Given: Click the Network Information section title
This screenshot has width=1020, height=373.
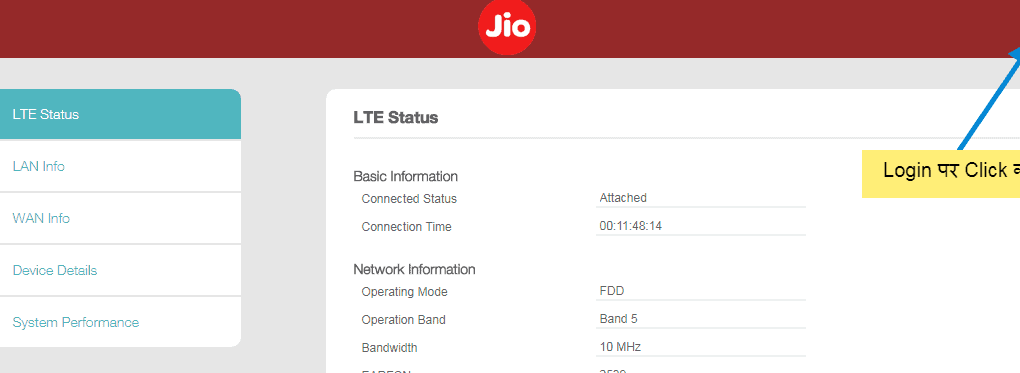Looking at the screenshot, I should coord(414,269).
